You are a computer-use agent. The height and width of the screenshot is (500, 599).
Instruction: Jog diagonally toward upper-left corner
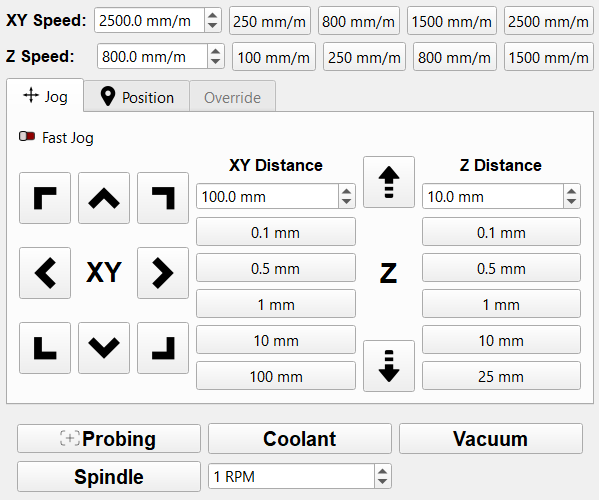tap(45, 198)
